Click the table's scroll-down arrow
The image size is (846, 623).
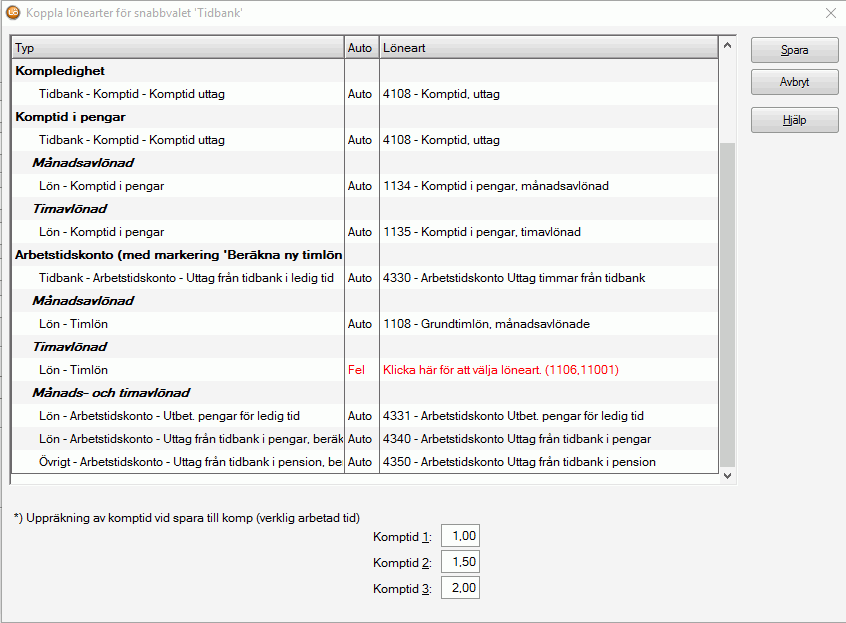727,475
